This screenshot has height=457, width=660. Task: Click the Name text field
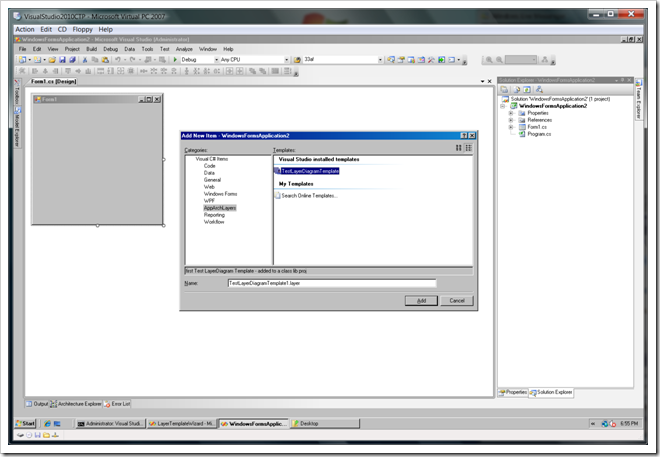317,283
